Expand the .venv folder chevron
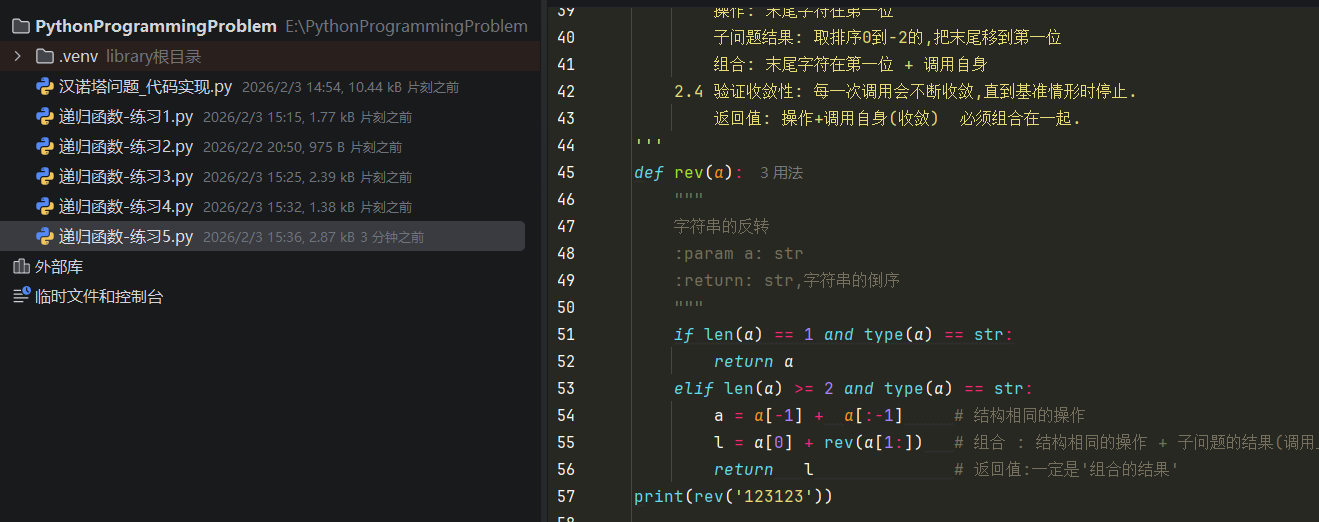 pos(17,56)
